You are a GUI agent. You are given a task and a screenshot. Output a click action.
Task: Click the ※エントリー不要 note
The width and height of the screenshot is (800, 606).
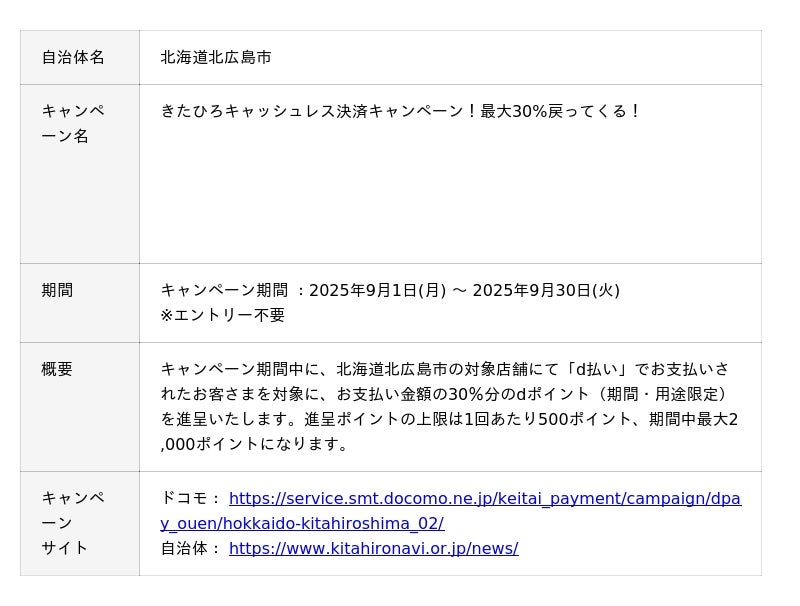(x=223, y=315)
